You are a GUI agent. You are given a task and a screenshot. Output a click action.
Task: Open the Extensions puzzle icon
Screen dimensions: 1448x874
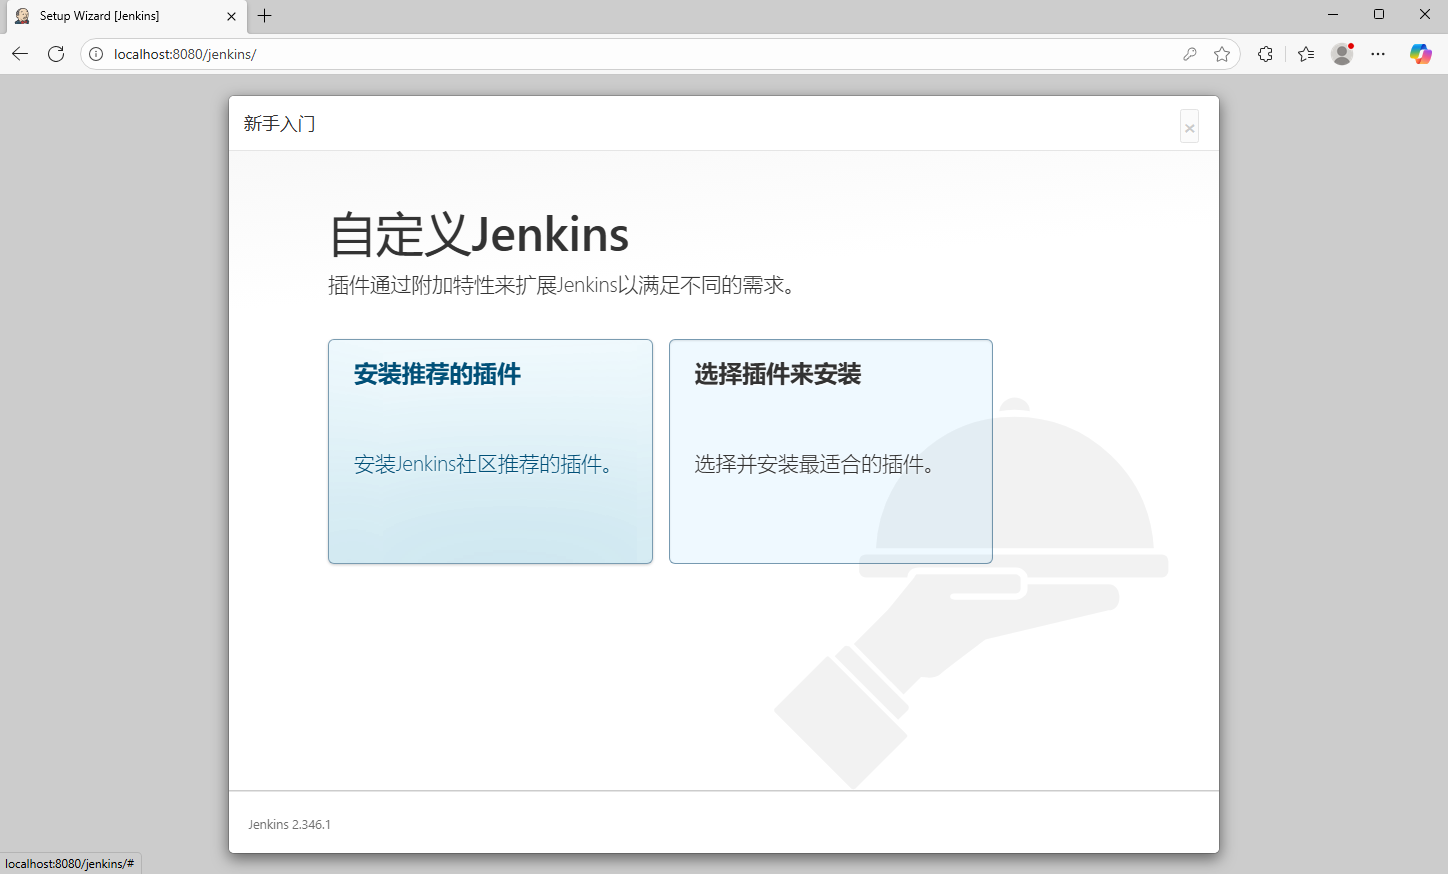(x=1265, y=54)
